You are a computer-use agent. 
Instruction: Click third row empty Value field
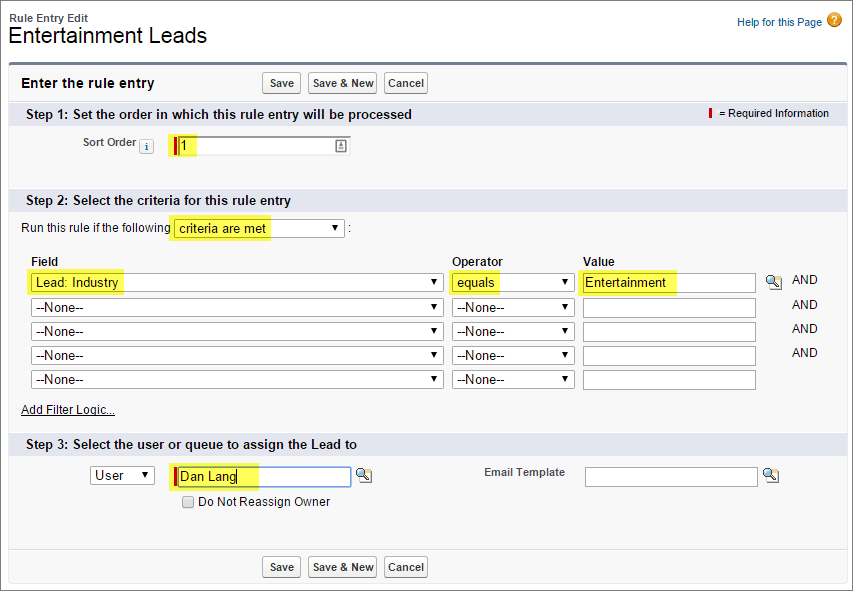[669, 331]
